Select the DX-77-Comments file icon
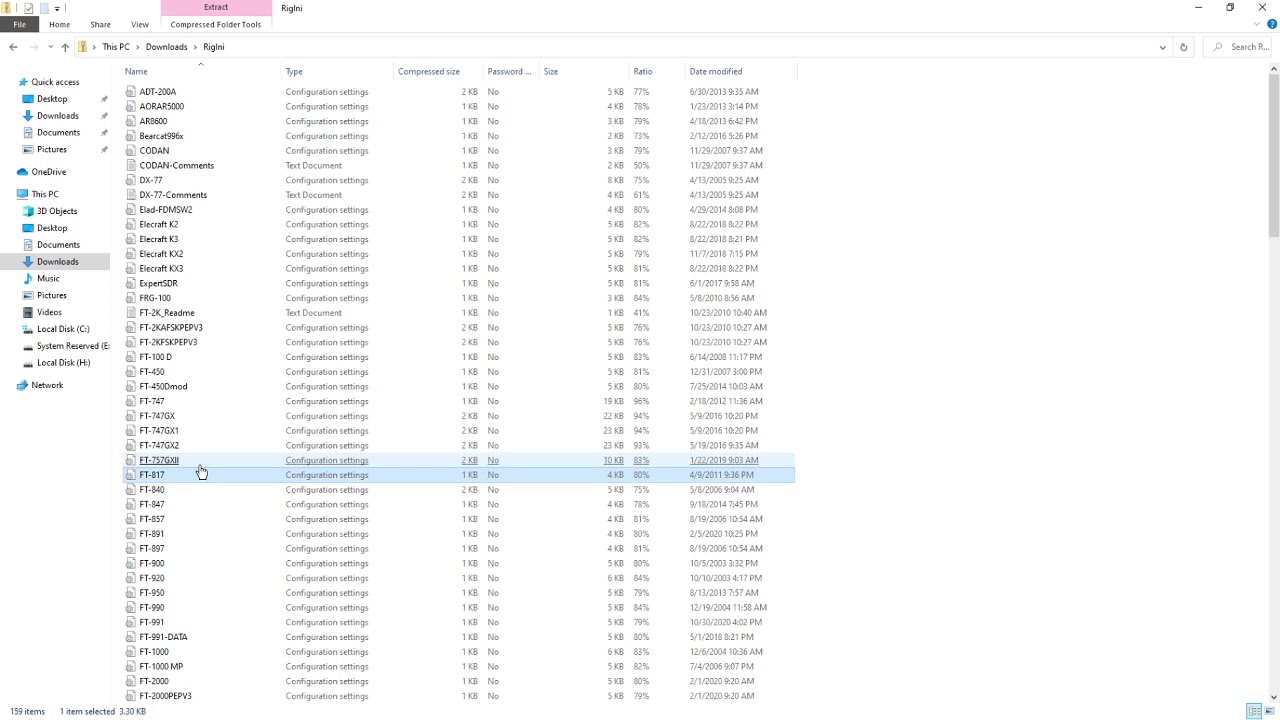Screen dimensions: 1280x720 coord(131,195)
